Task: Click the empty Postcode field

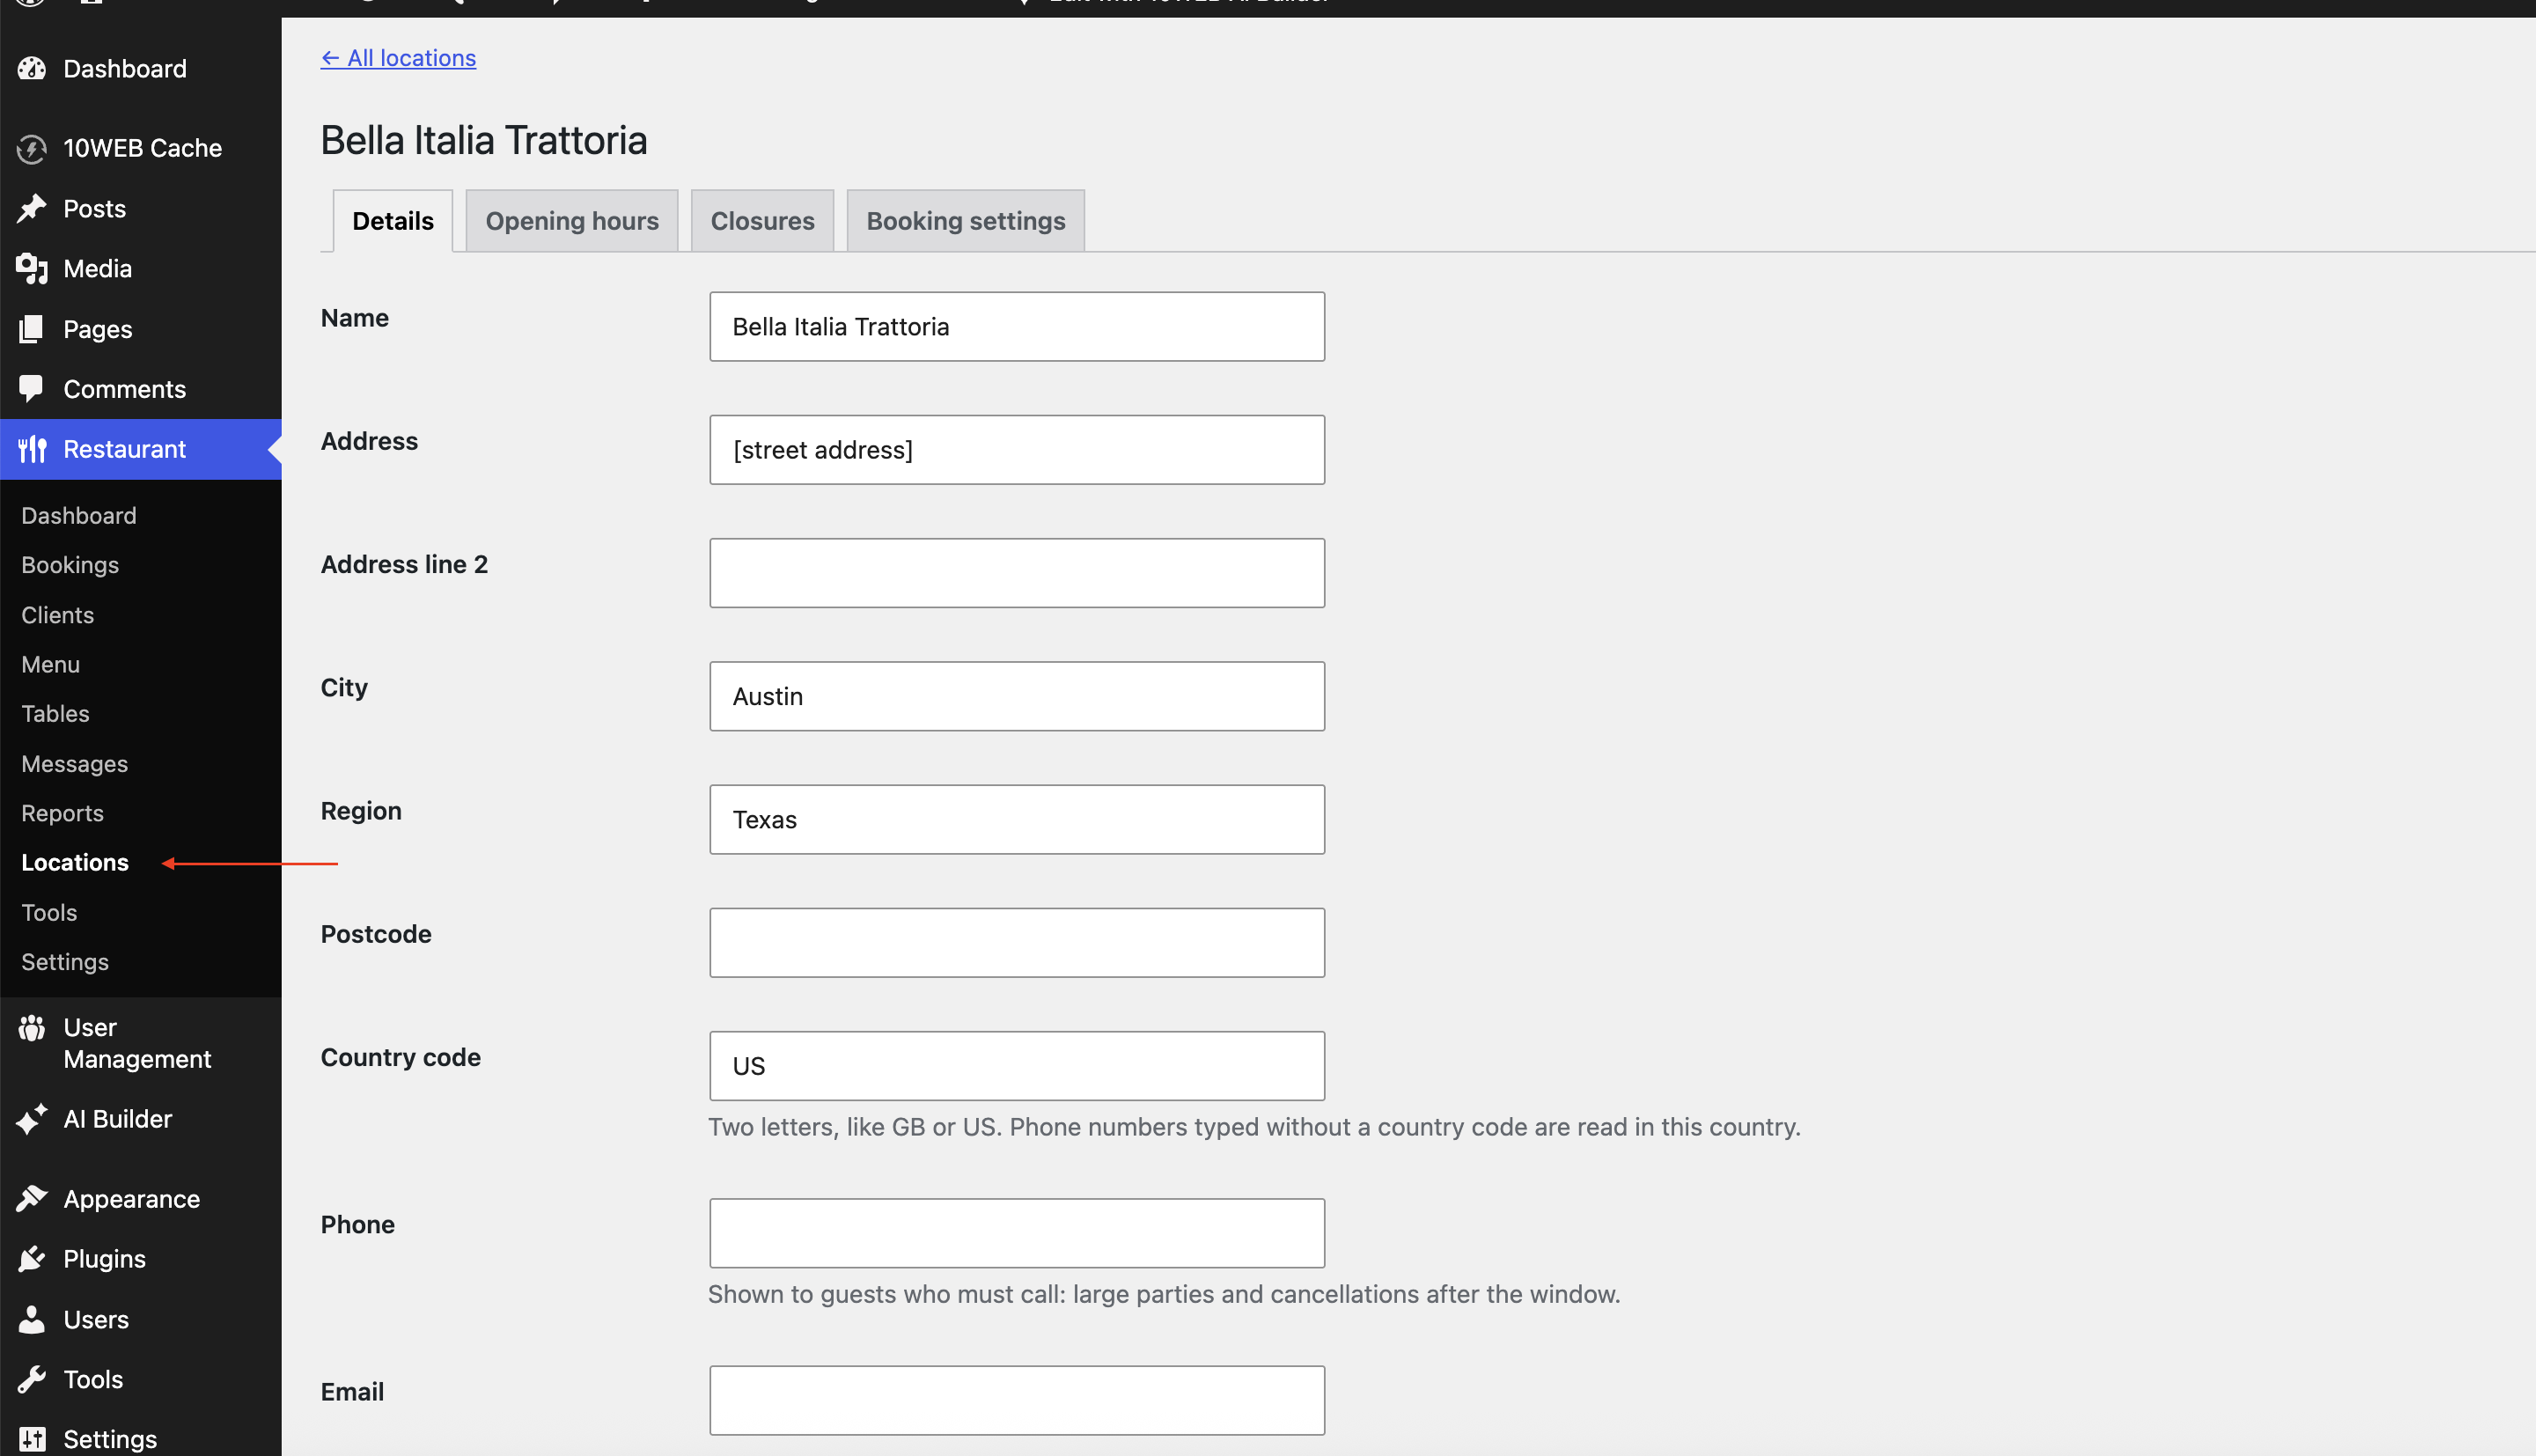Action: [1017, 943]
